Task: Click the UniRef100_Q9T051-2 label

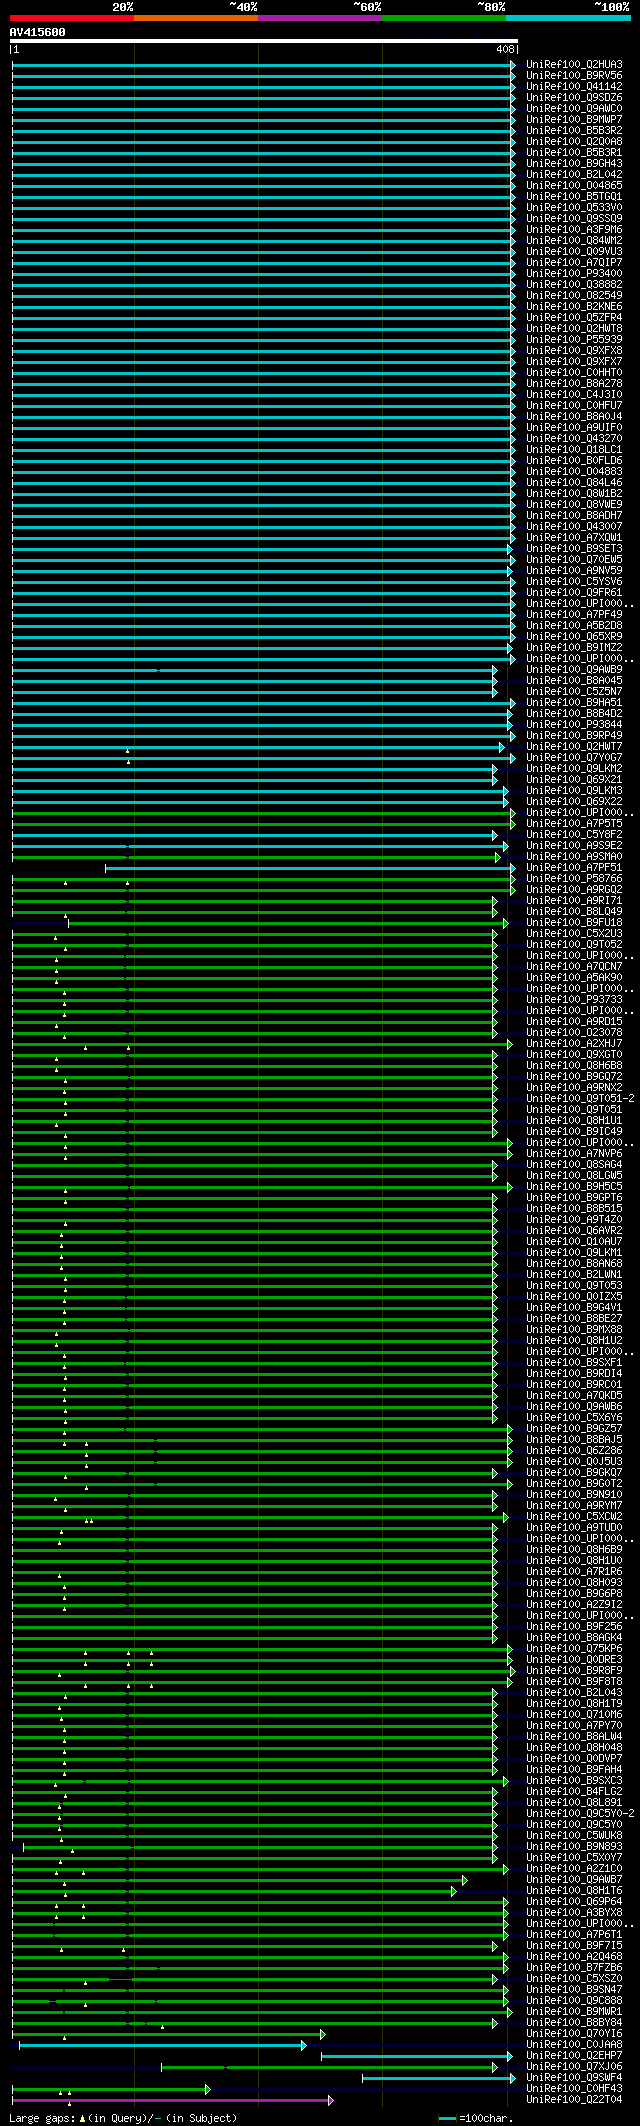Action: (x=580, y=1099)
